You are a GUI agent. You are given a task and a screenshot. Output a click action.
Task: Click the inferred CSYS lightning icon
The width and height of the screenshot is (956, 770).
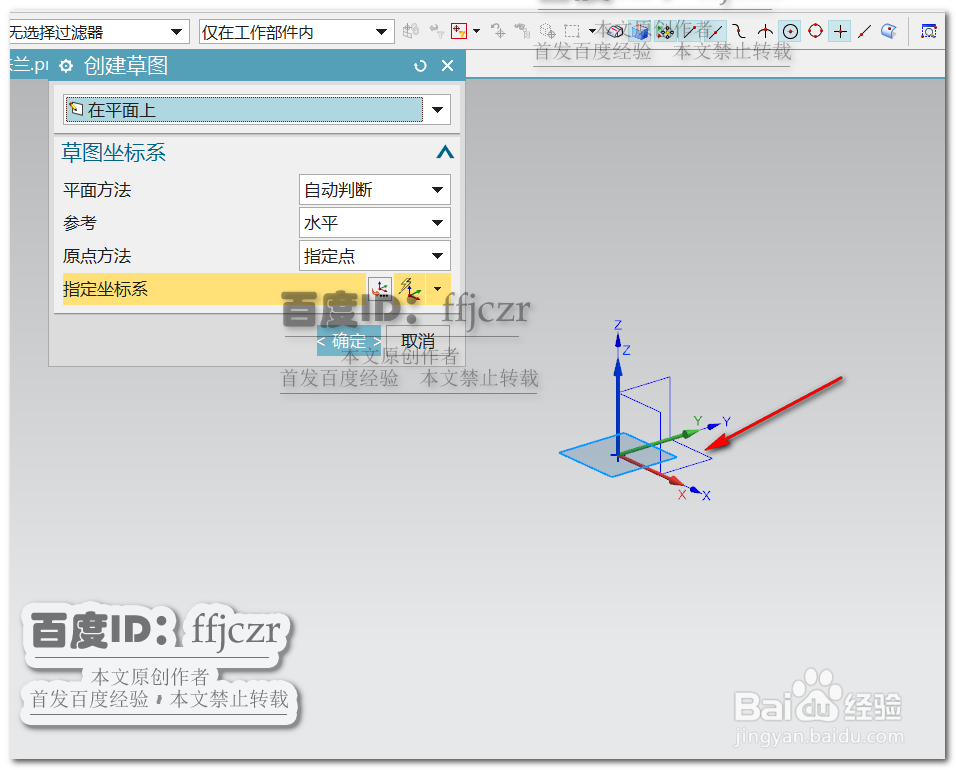(410, 288)
